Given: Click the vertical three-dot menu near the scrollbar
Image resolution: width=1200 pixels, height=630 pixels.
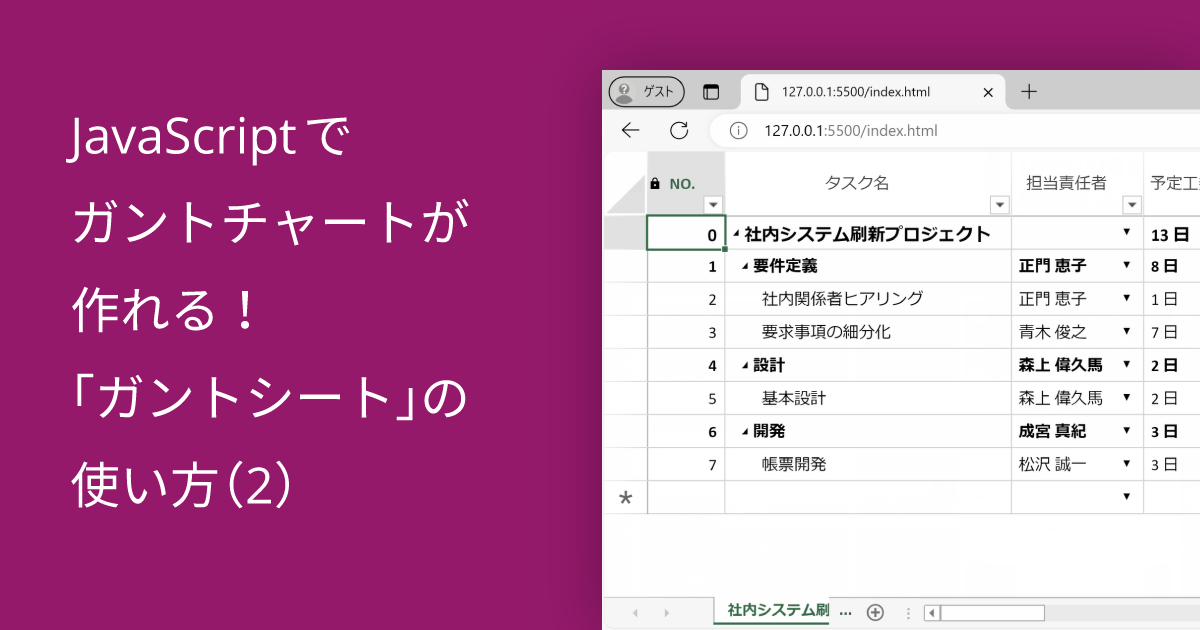Looking at the screenshot, I should coord(908,611).
